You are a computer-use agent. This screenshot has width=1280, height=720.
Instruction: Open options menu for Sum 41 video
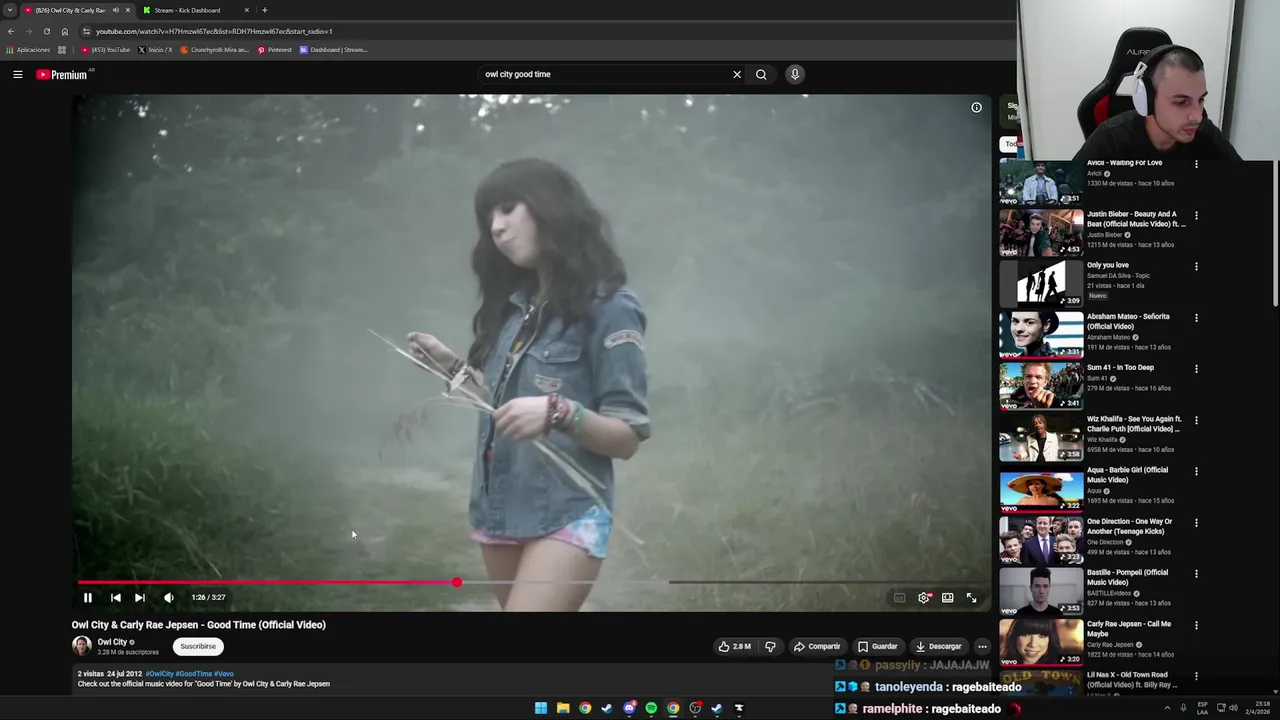click(1196, 369)
